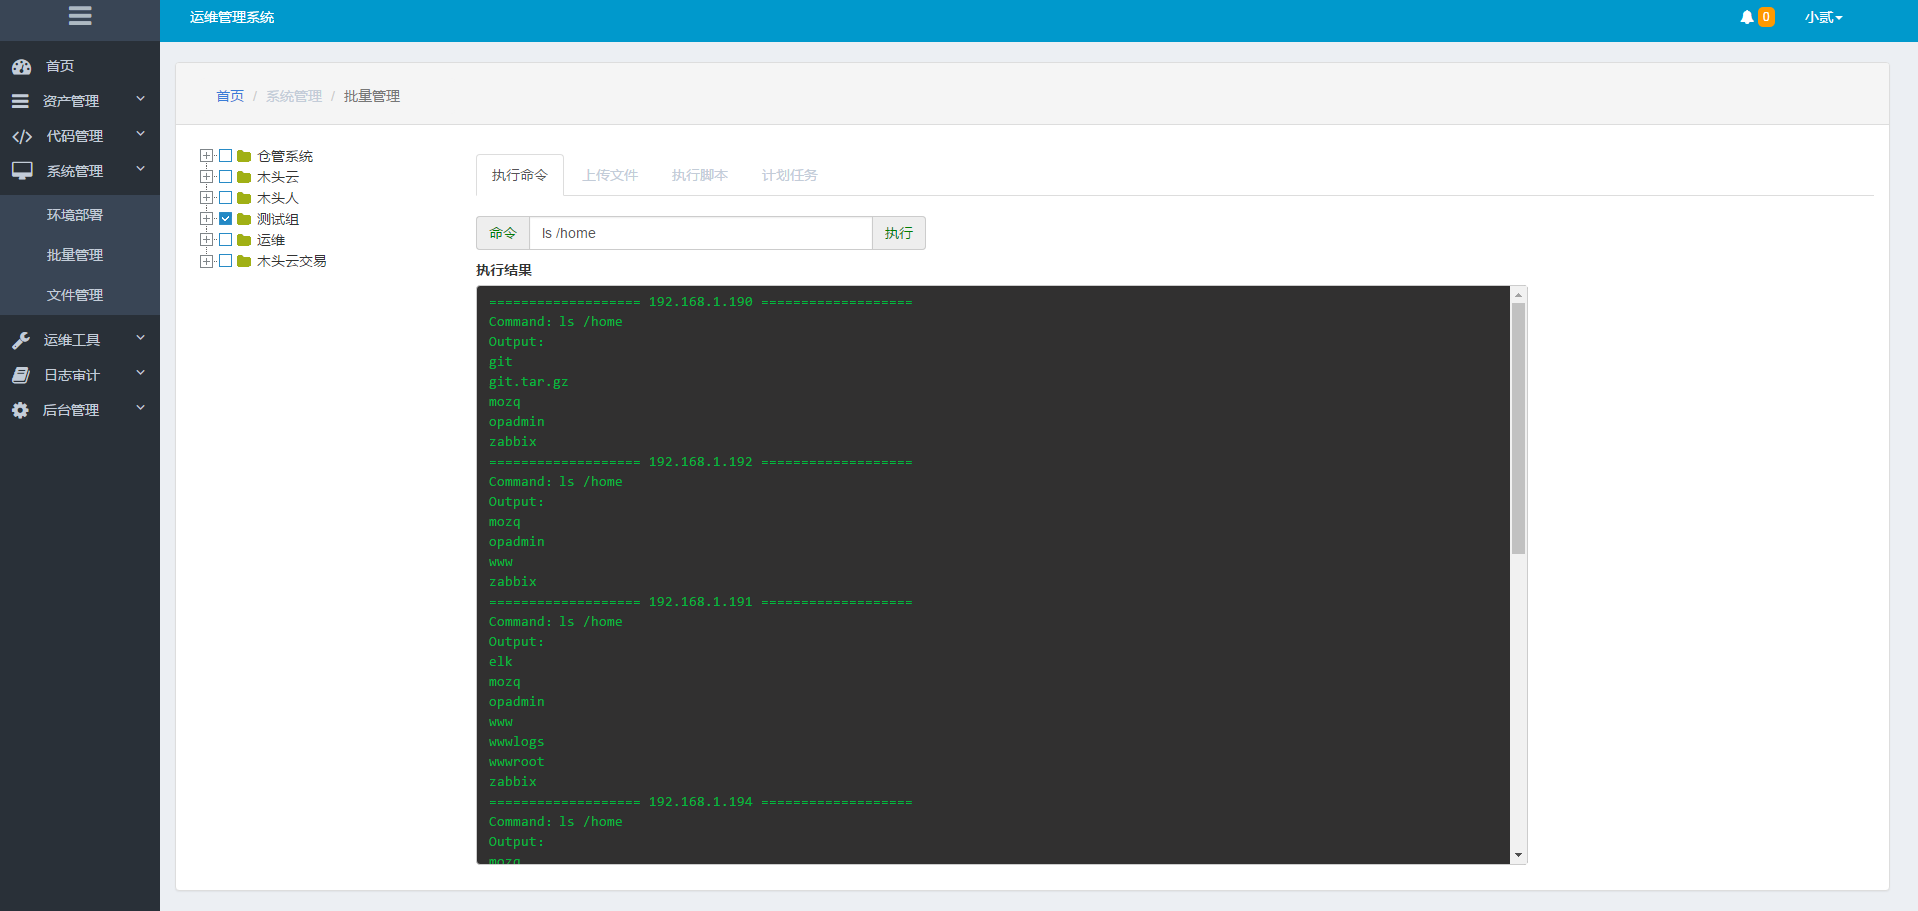Expand the 运维工具 menu chevron

(141, 338)
